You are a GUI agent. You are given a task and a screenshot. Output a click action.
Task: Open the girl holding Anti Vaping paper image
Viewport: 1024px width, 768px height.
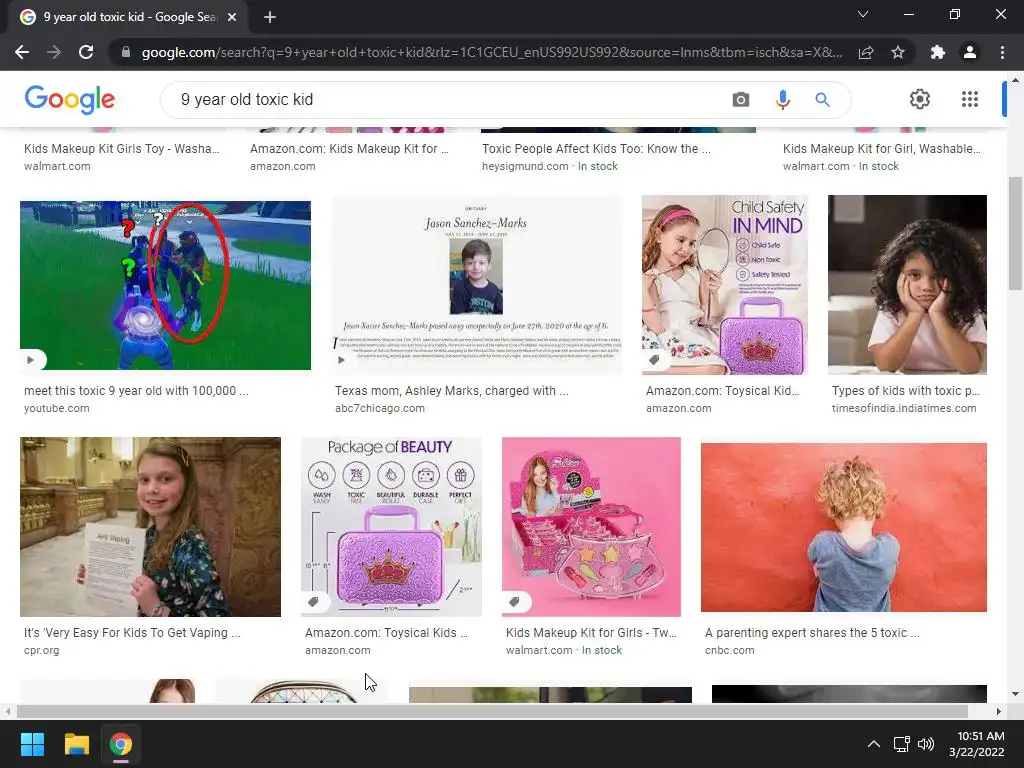(x=150, y=527)
